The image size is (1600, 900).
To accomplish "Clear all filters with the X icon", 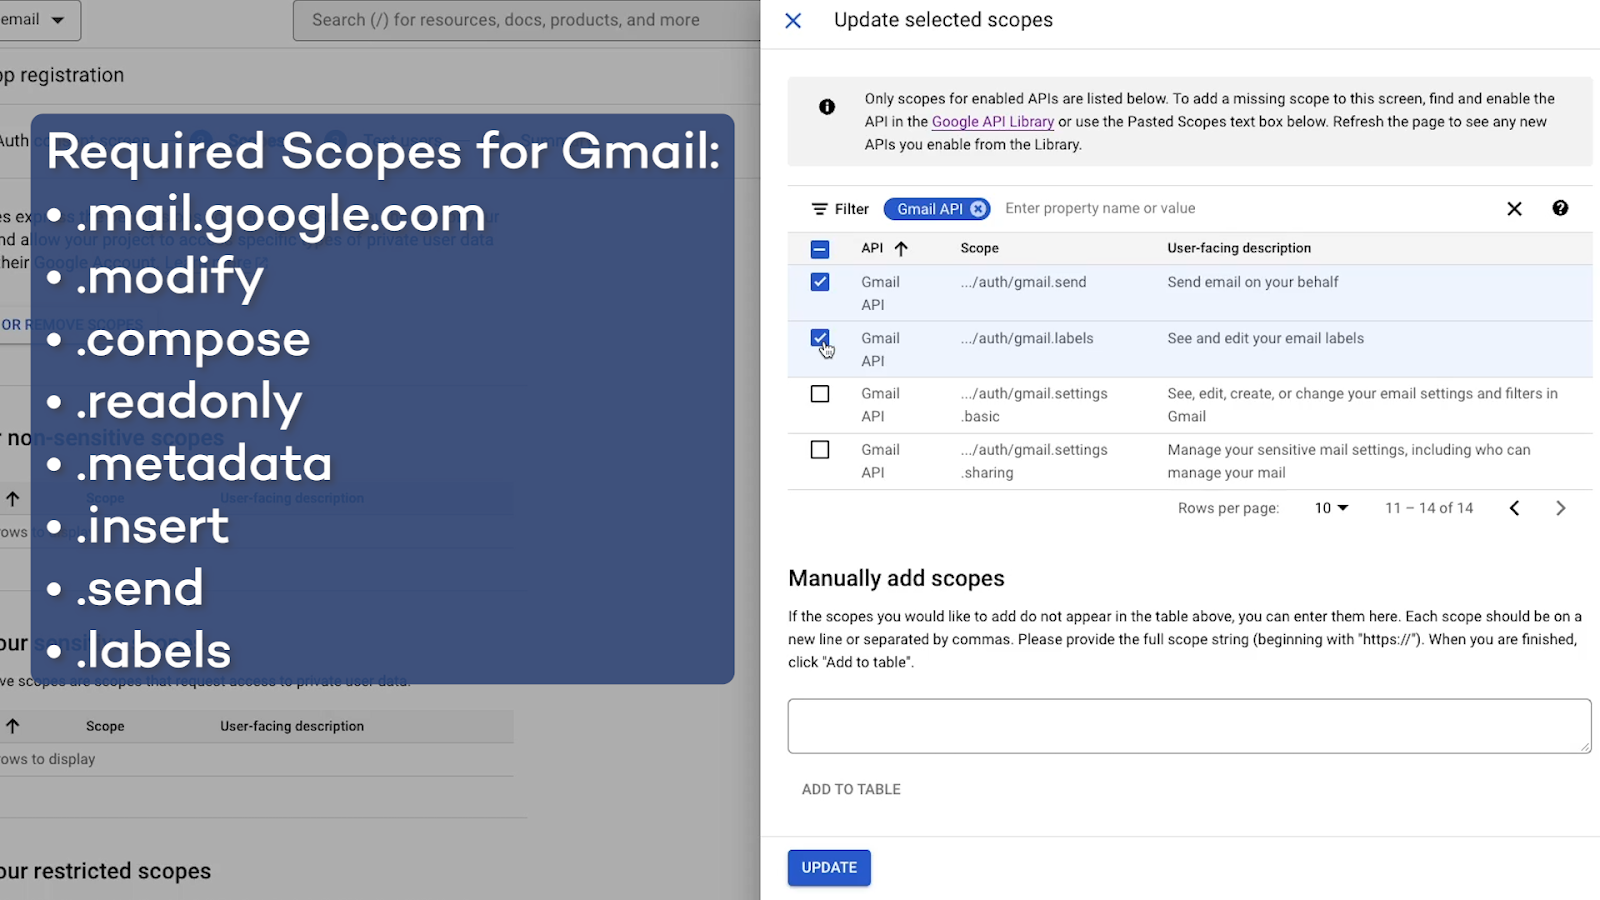I will [1514, 208].
